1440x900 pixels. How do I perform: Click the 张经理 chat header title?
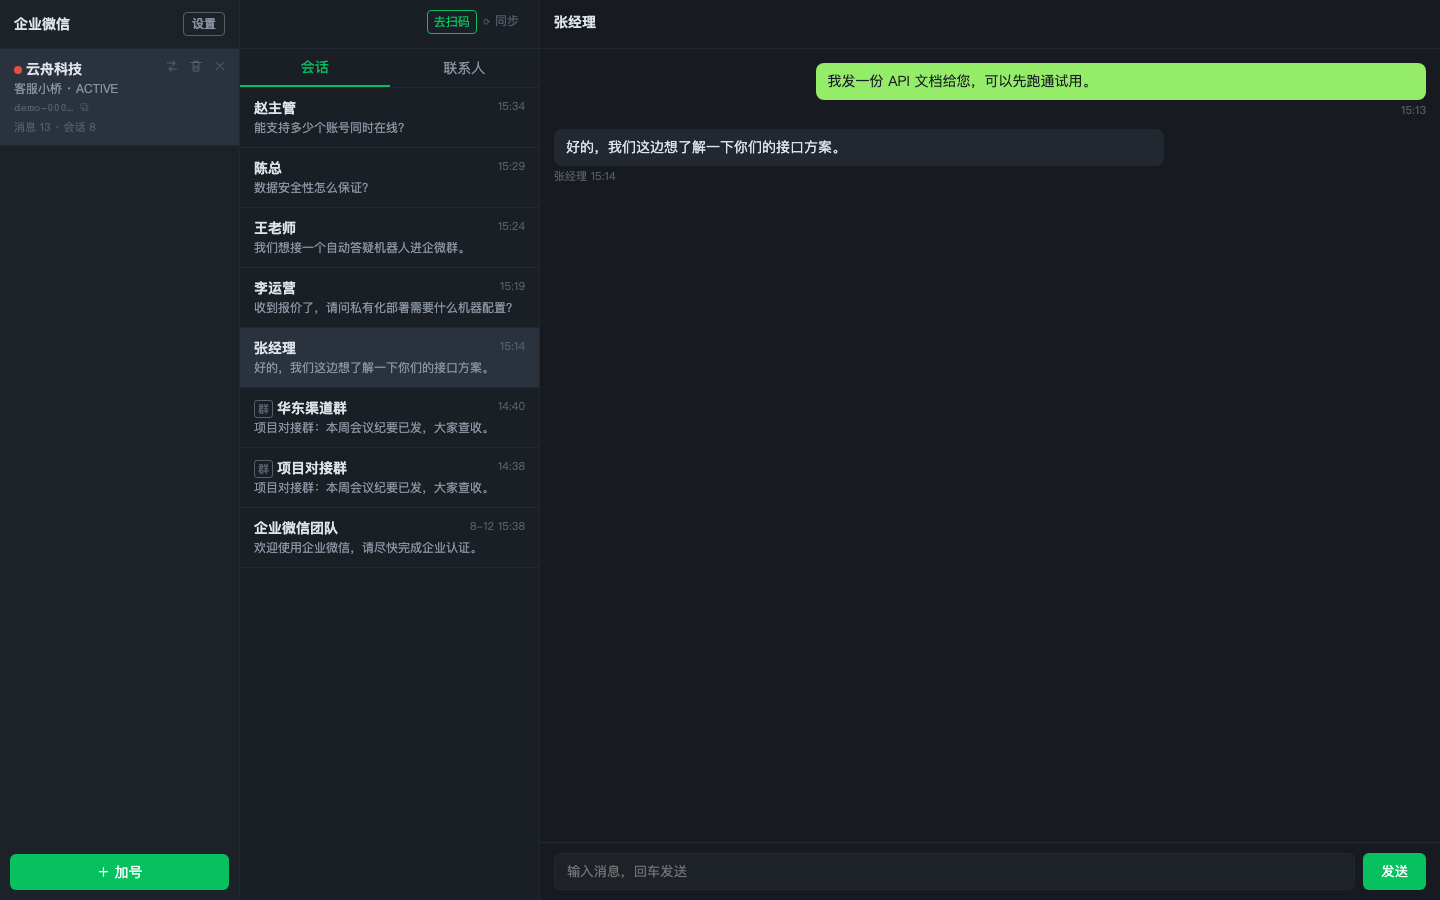(575, 22)
